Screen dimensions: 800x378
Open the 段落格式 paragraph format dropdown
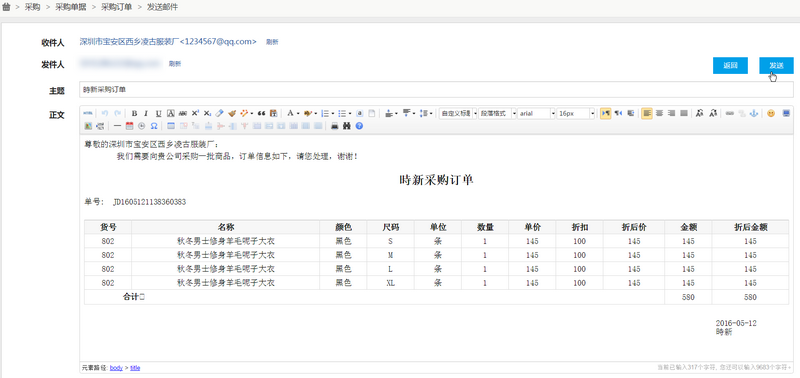pos(497,113)
